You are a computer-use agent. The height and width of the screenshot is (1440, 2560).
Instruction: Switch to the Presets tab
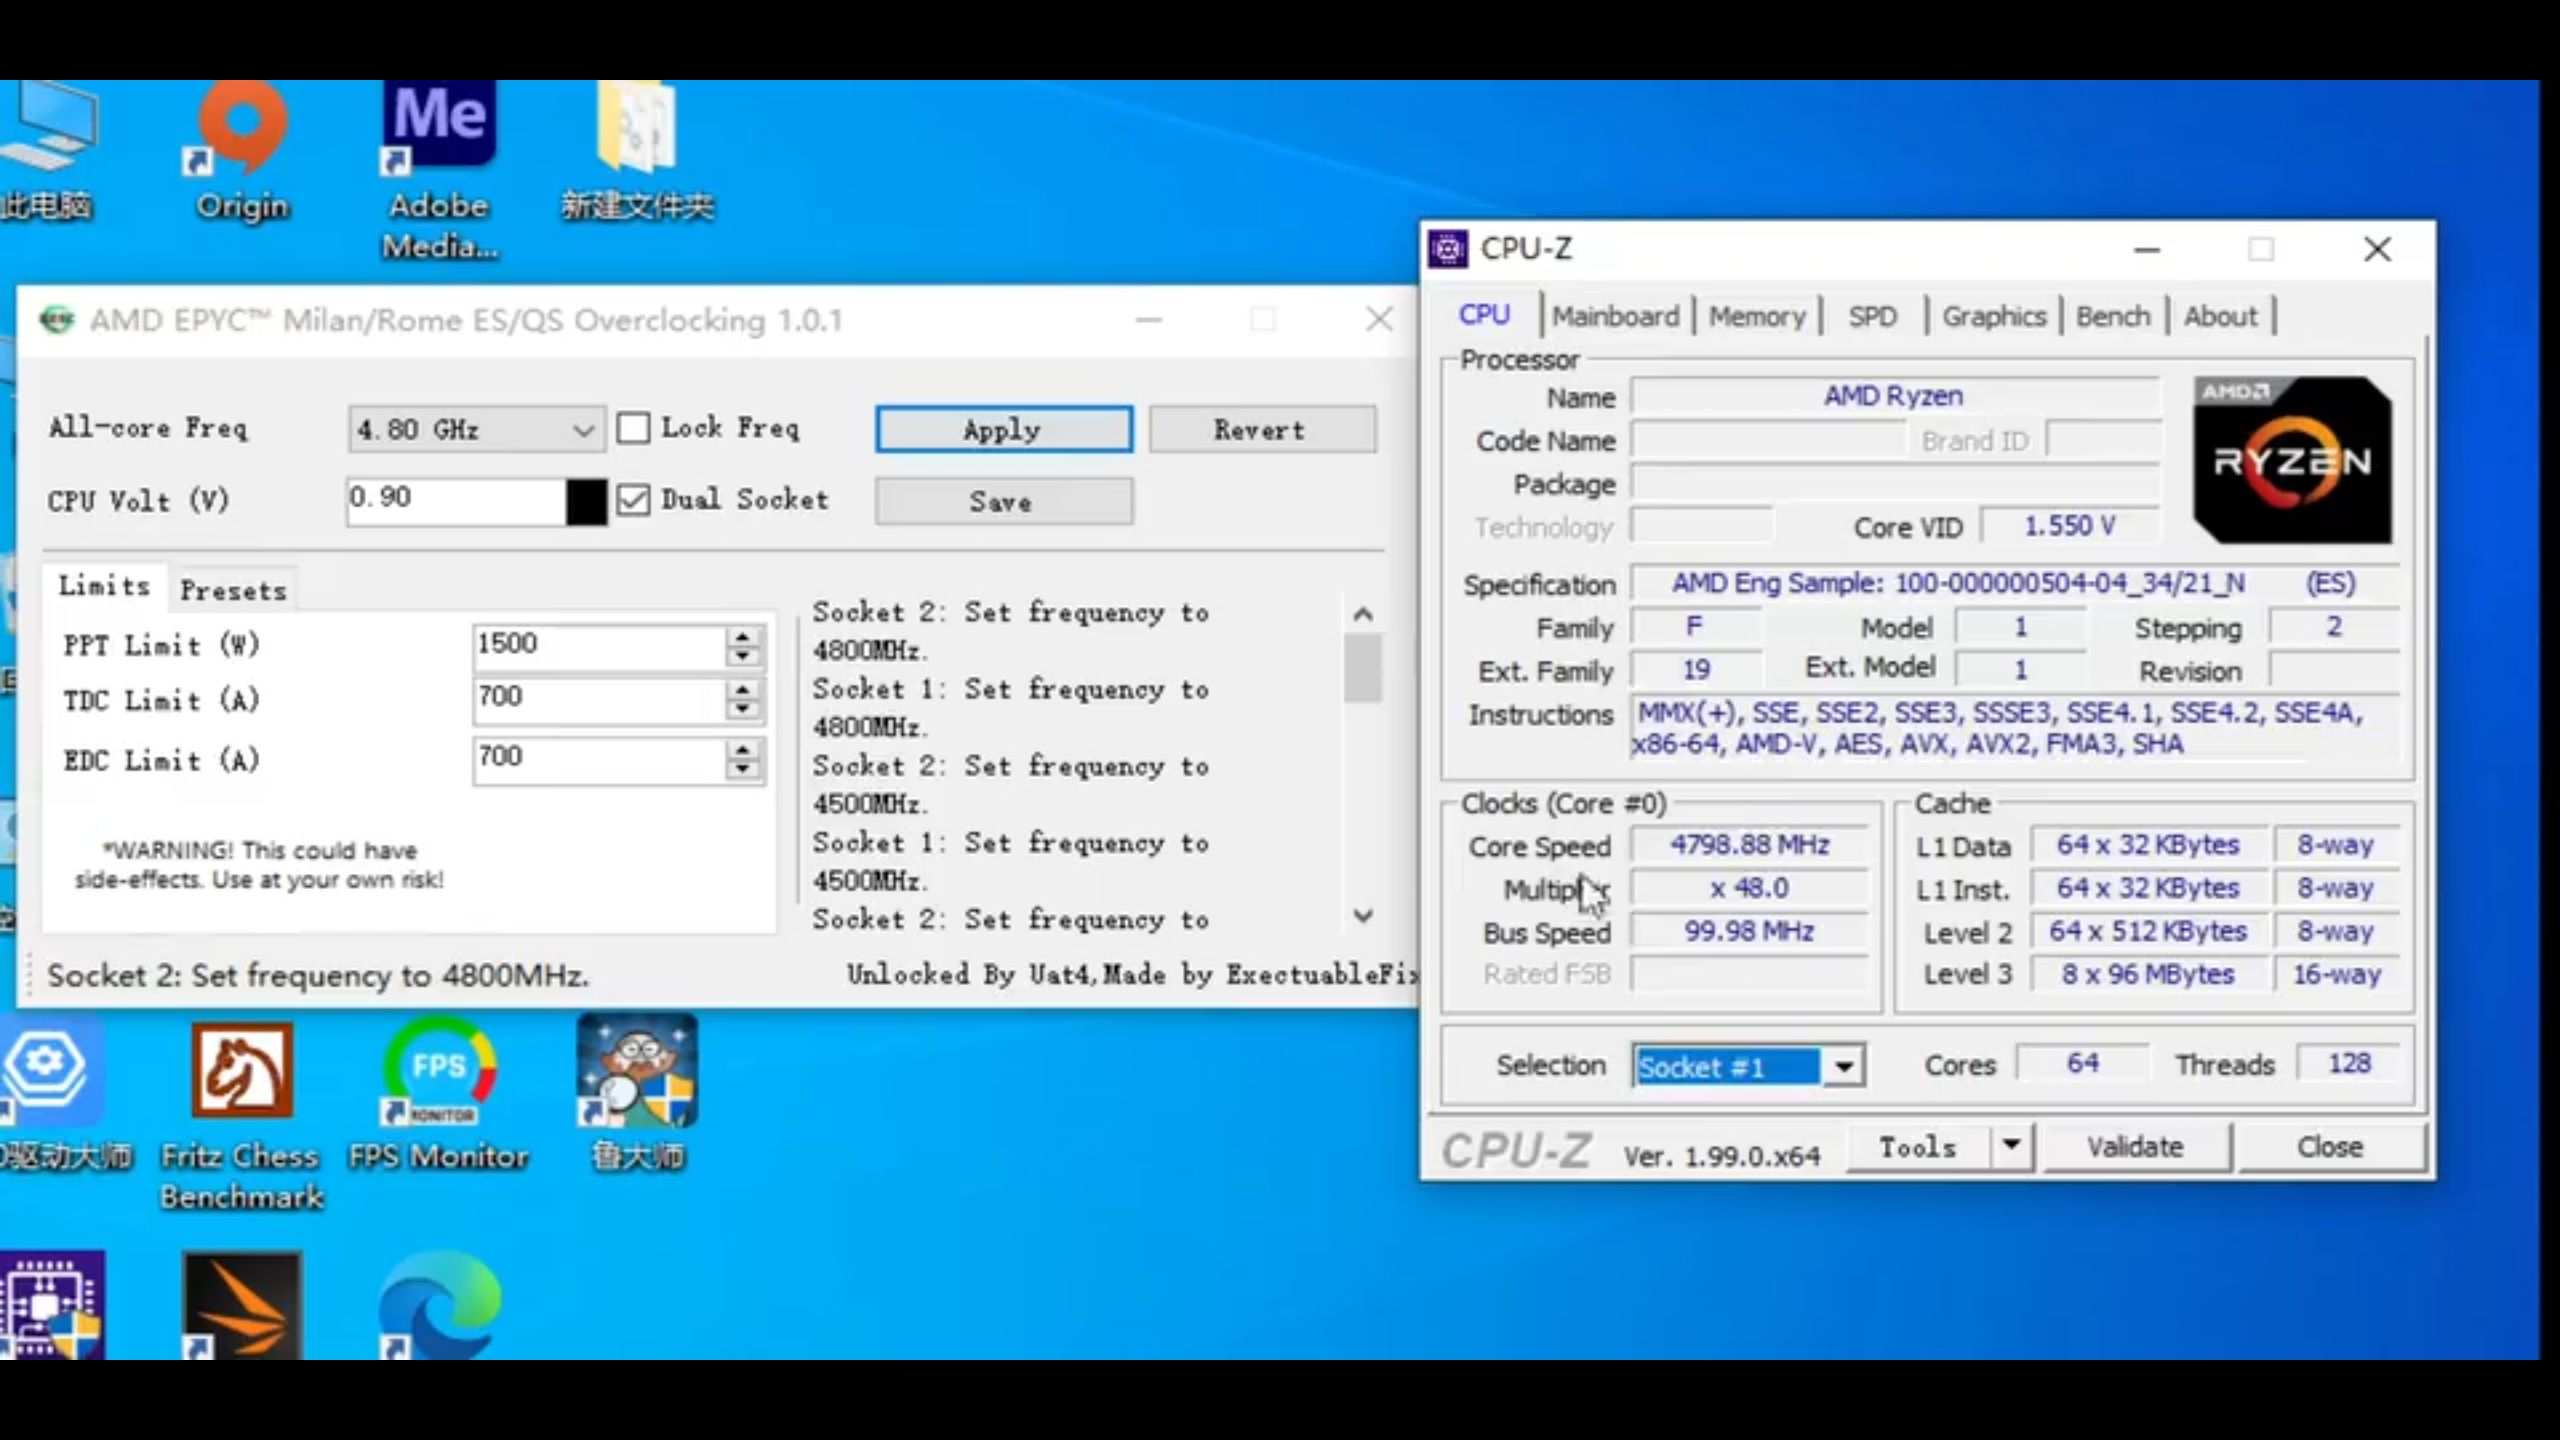point(234,590)
